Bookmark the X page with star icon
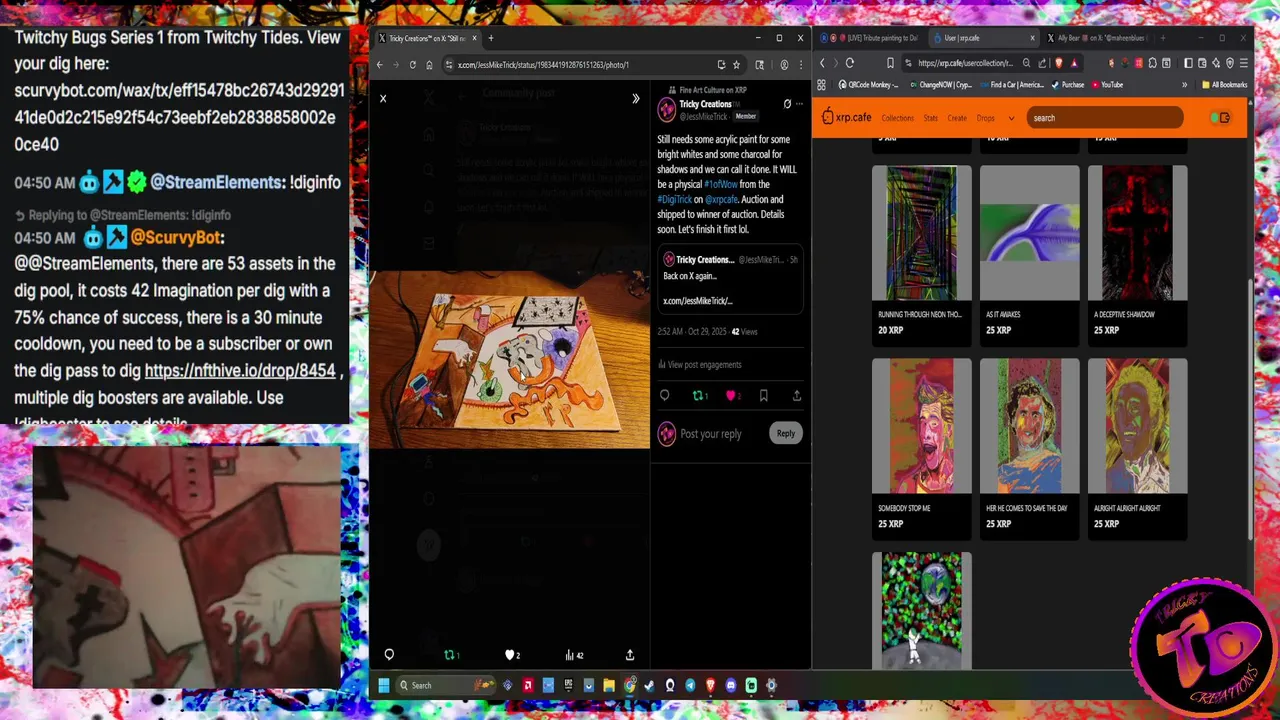Image resolution: width=1280 pixels, height=720 pixels. click(736, 65)
